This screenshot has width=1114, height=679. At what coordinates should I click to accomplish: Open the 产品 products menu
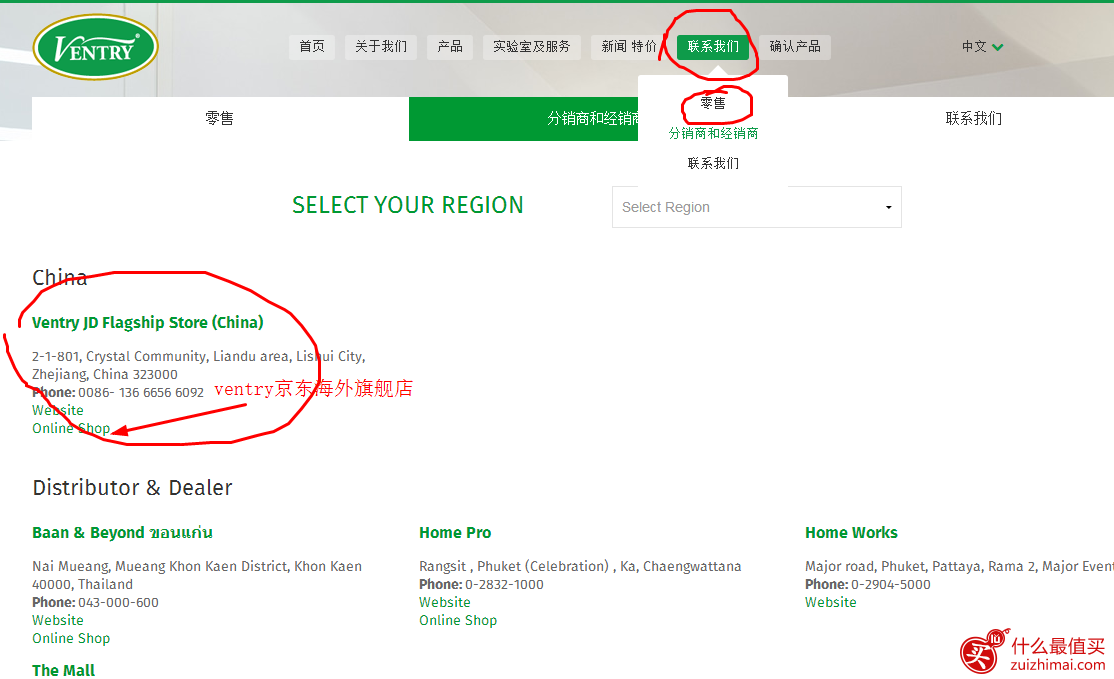(450, 47)
